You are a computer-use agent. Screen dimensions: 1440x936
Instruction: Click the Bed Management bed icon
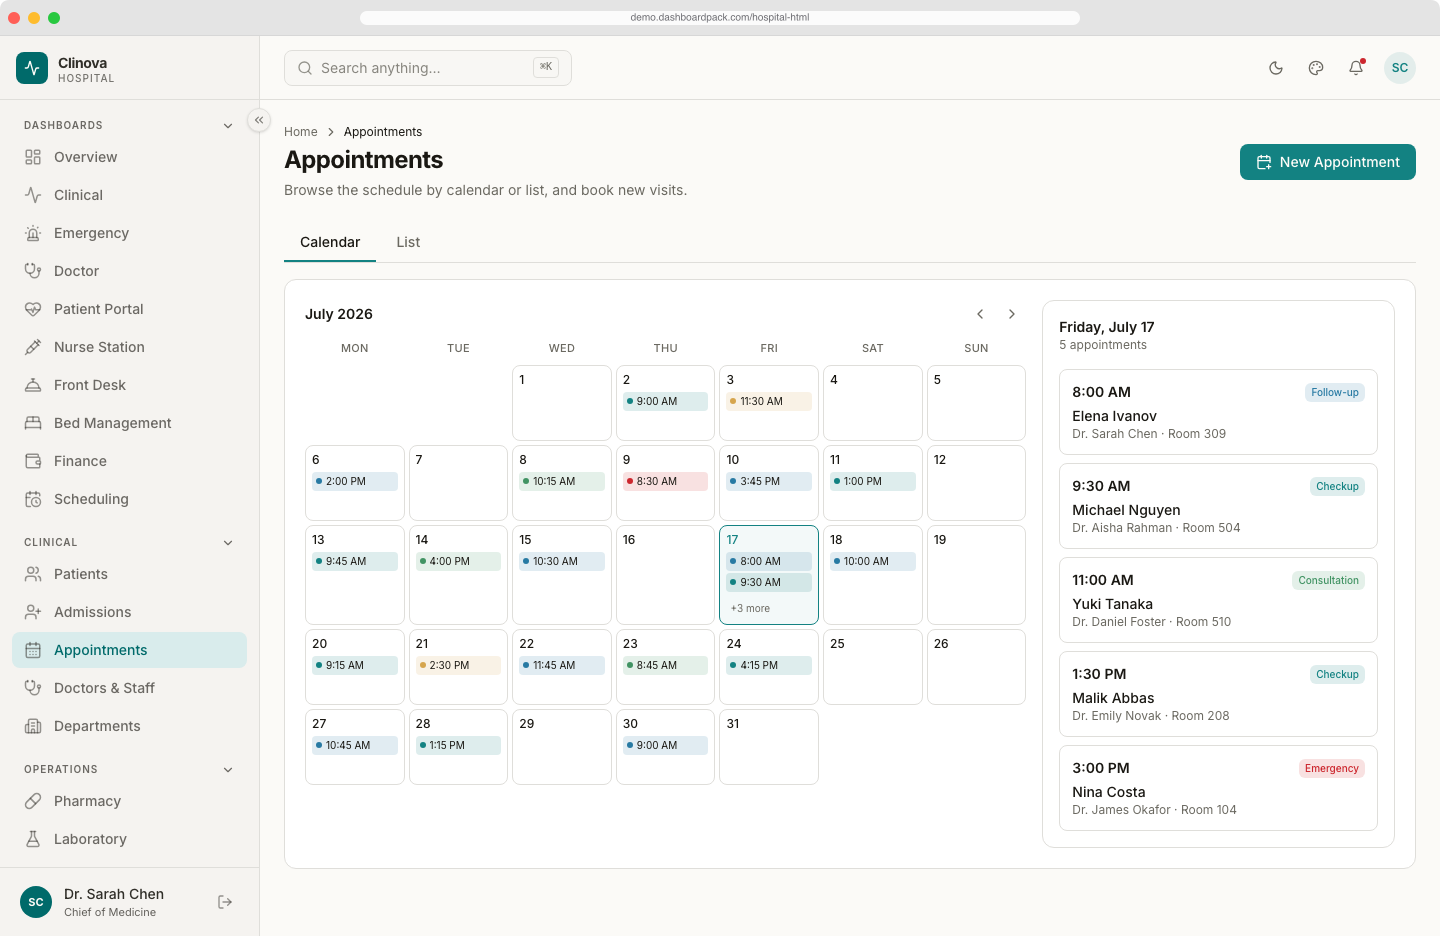(x=33, y=423)
